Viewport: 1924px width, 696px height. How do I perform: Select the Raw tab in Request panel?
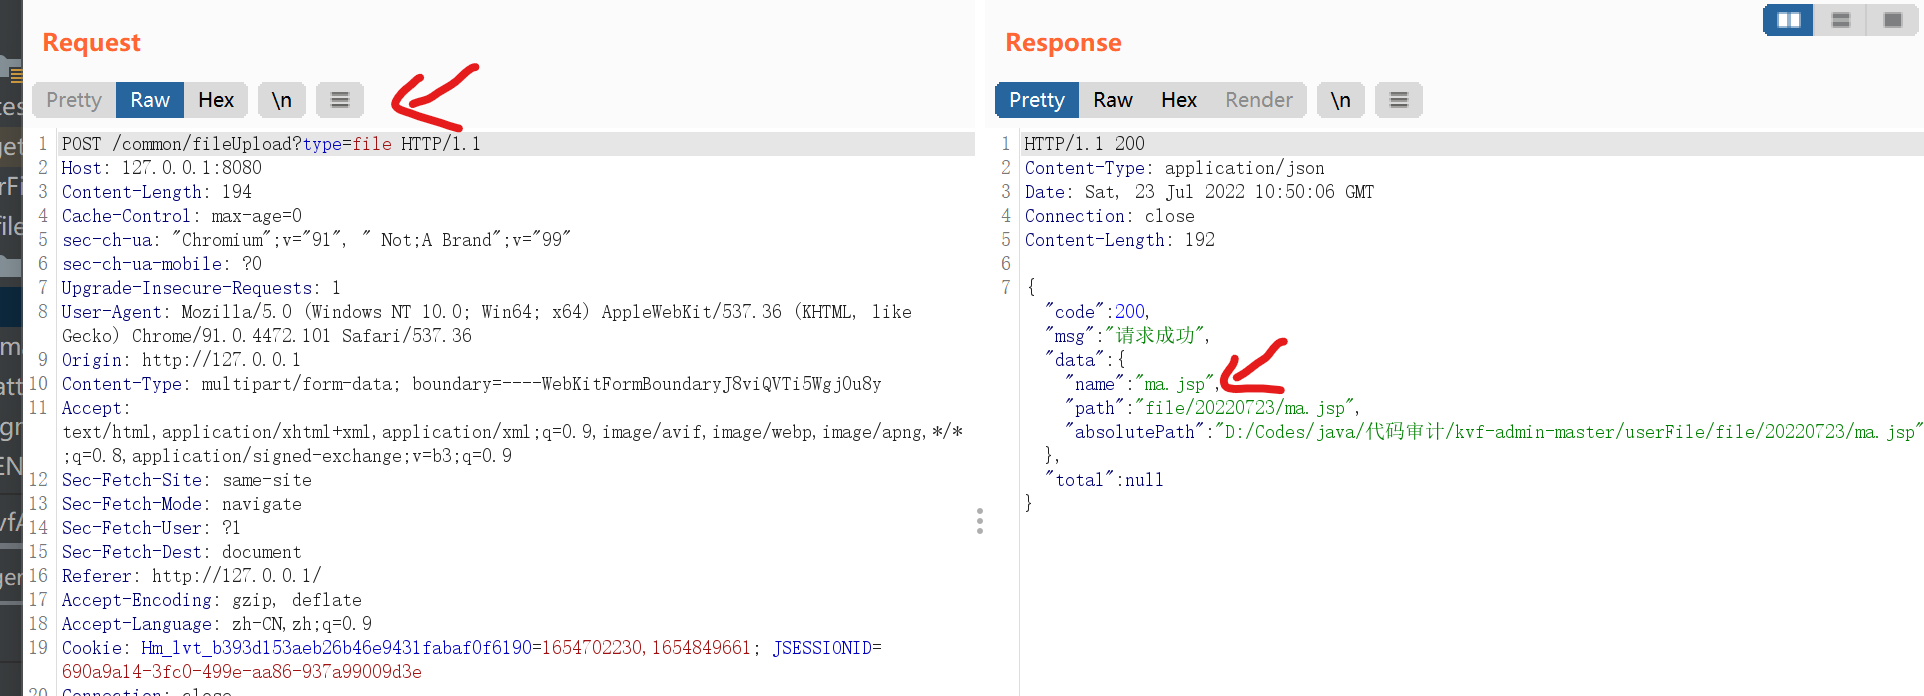150,100
